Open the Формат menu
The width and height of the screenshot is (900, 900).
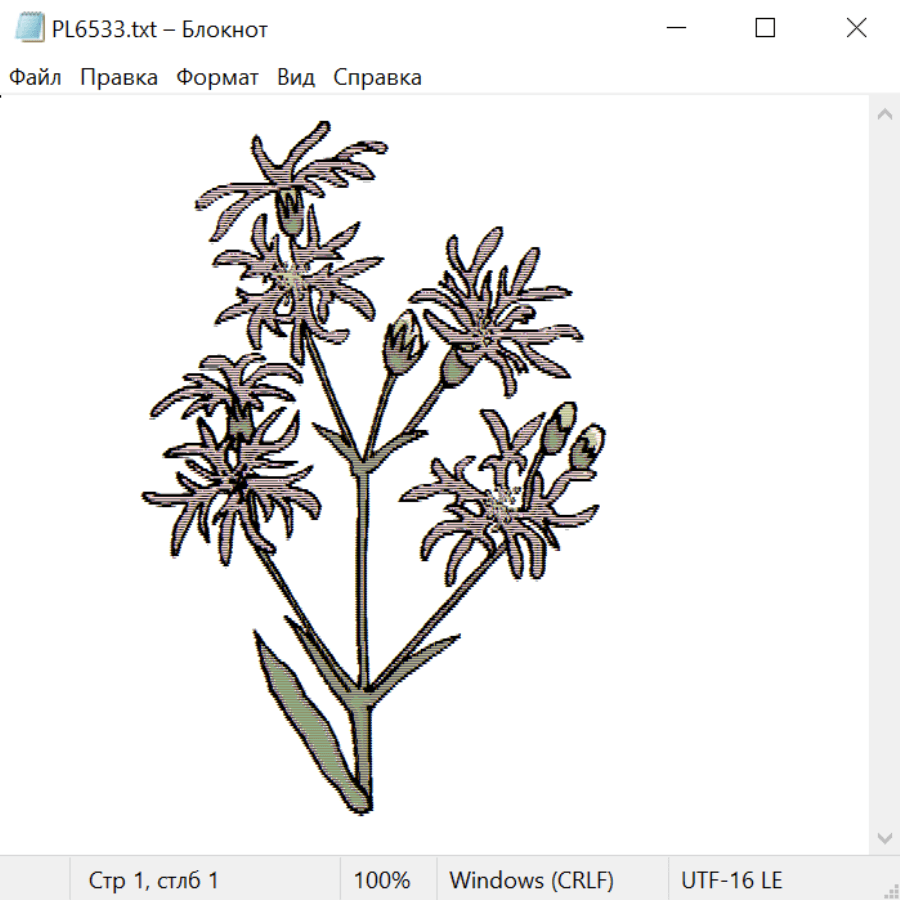pos(217,77)
